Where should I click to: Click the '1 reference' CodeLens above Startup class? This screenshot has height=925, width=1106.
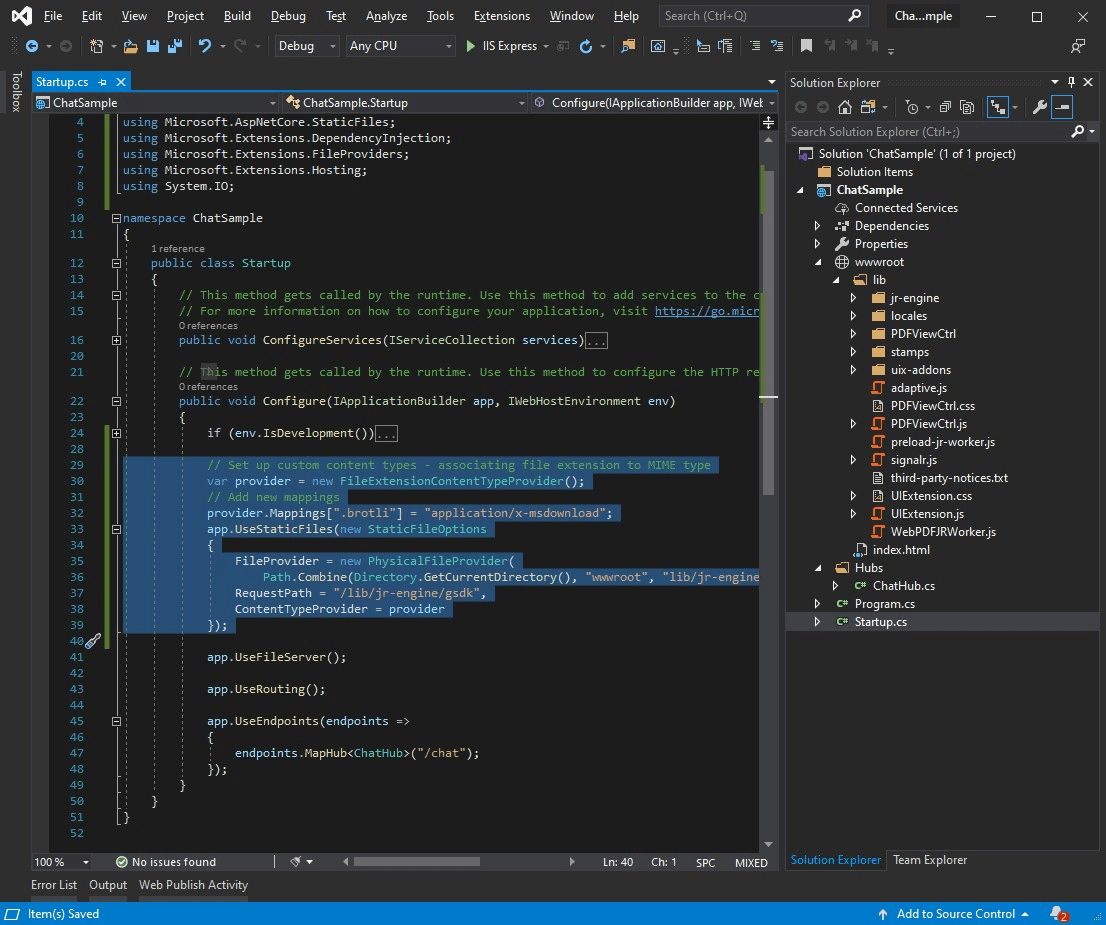pos(178,248)
